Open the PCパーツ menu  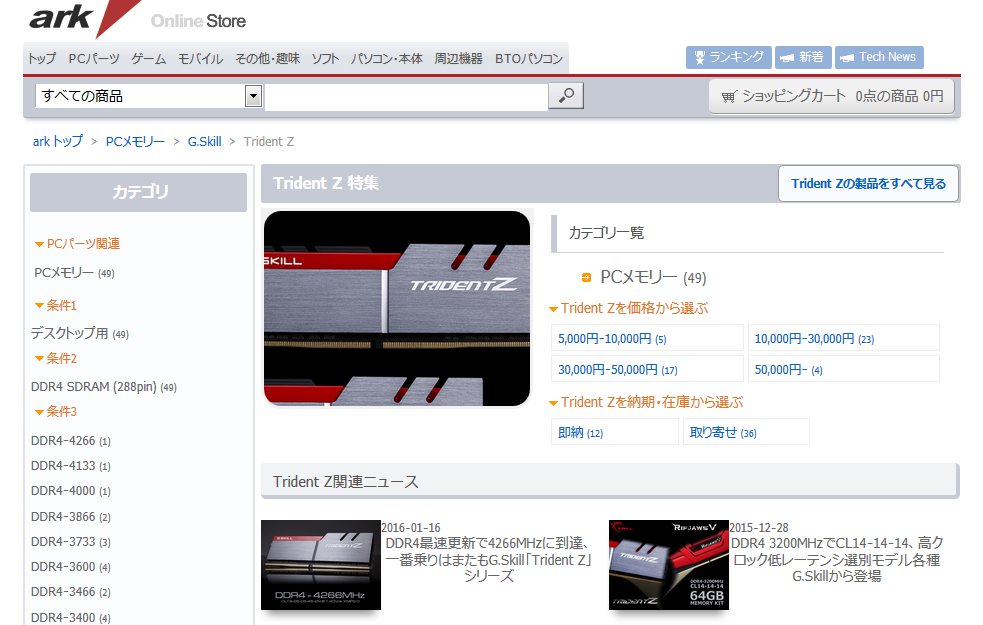click(x=94, y=58)
